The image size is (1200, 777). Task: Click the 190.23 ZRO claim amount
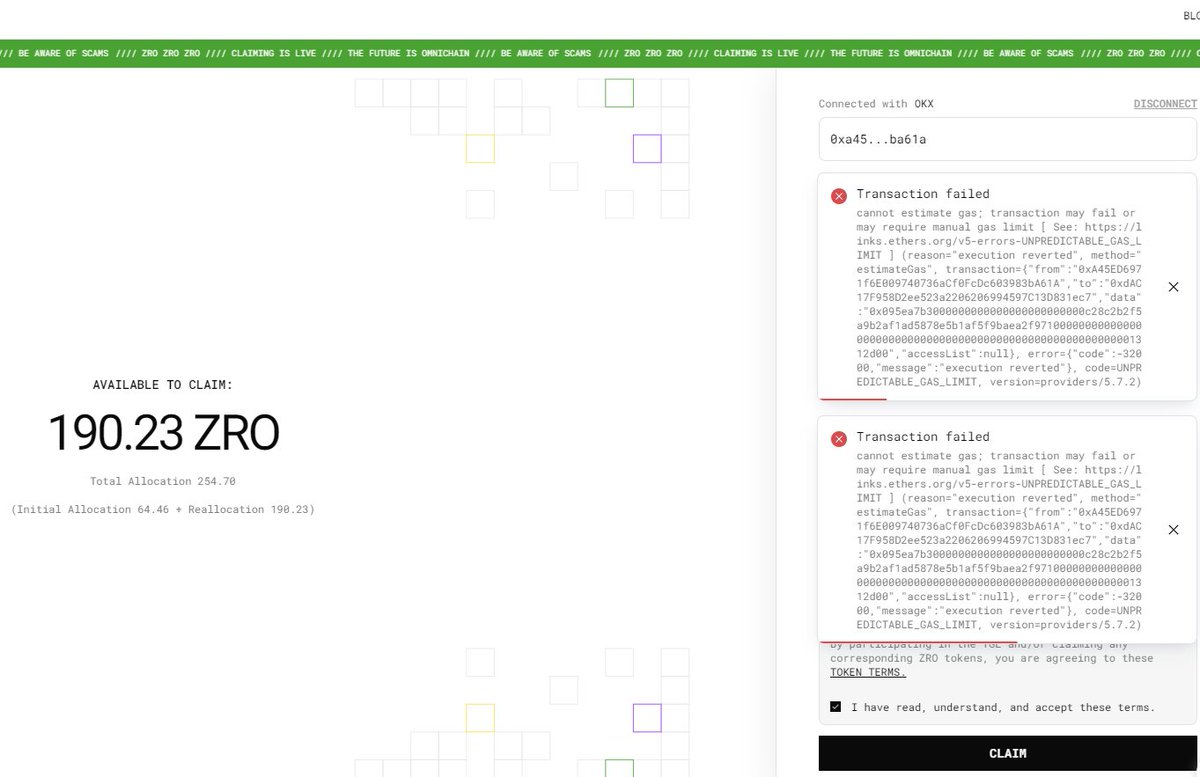tap(164, 432)
